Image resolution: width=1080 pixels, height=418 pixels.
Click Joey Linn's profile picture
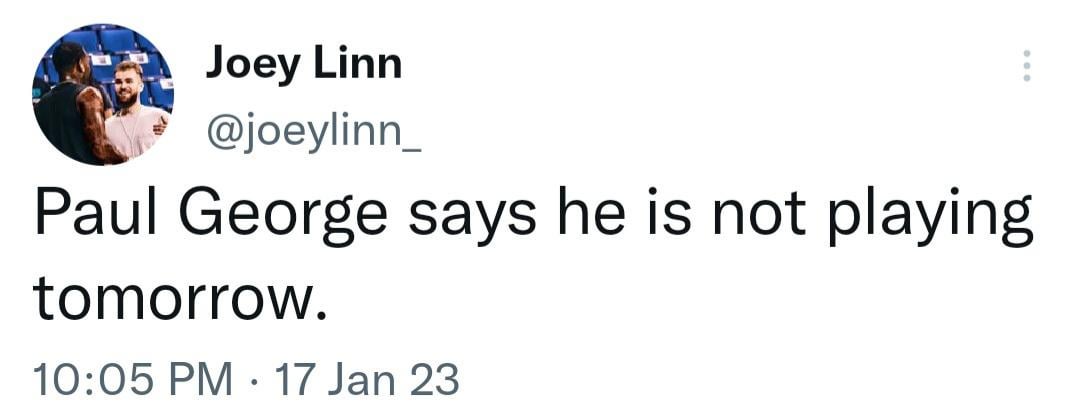[x=103, y=95]
